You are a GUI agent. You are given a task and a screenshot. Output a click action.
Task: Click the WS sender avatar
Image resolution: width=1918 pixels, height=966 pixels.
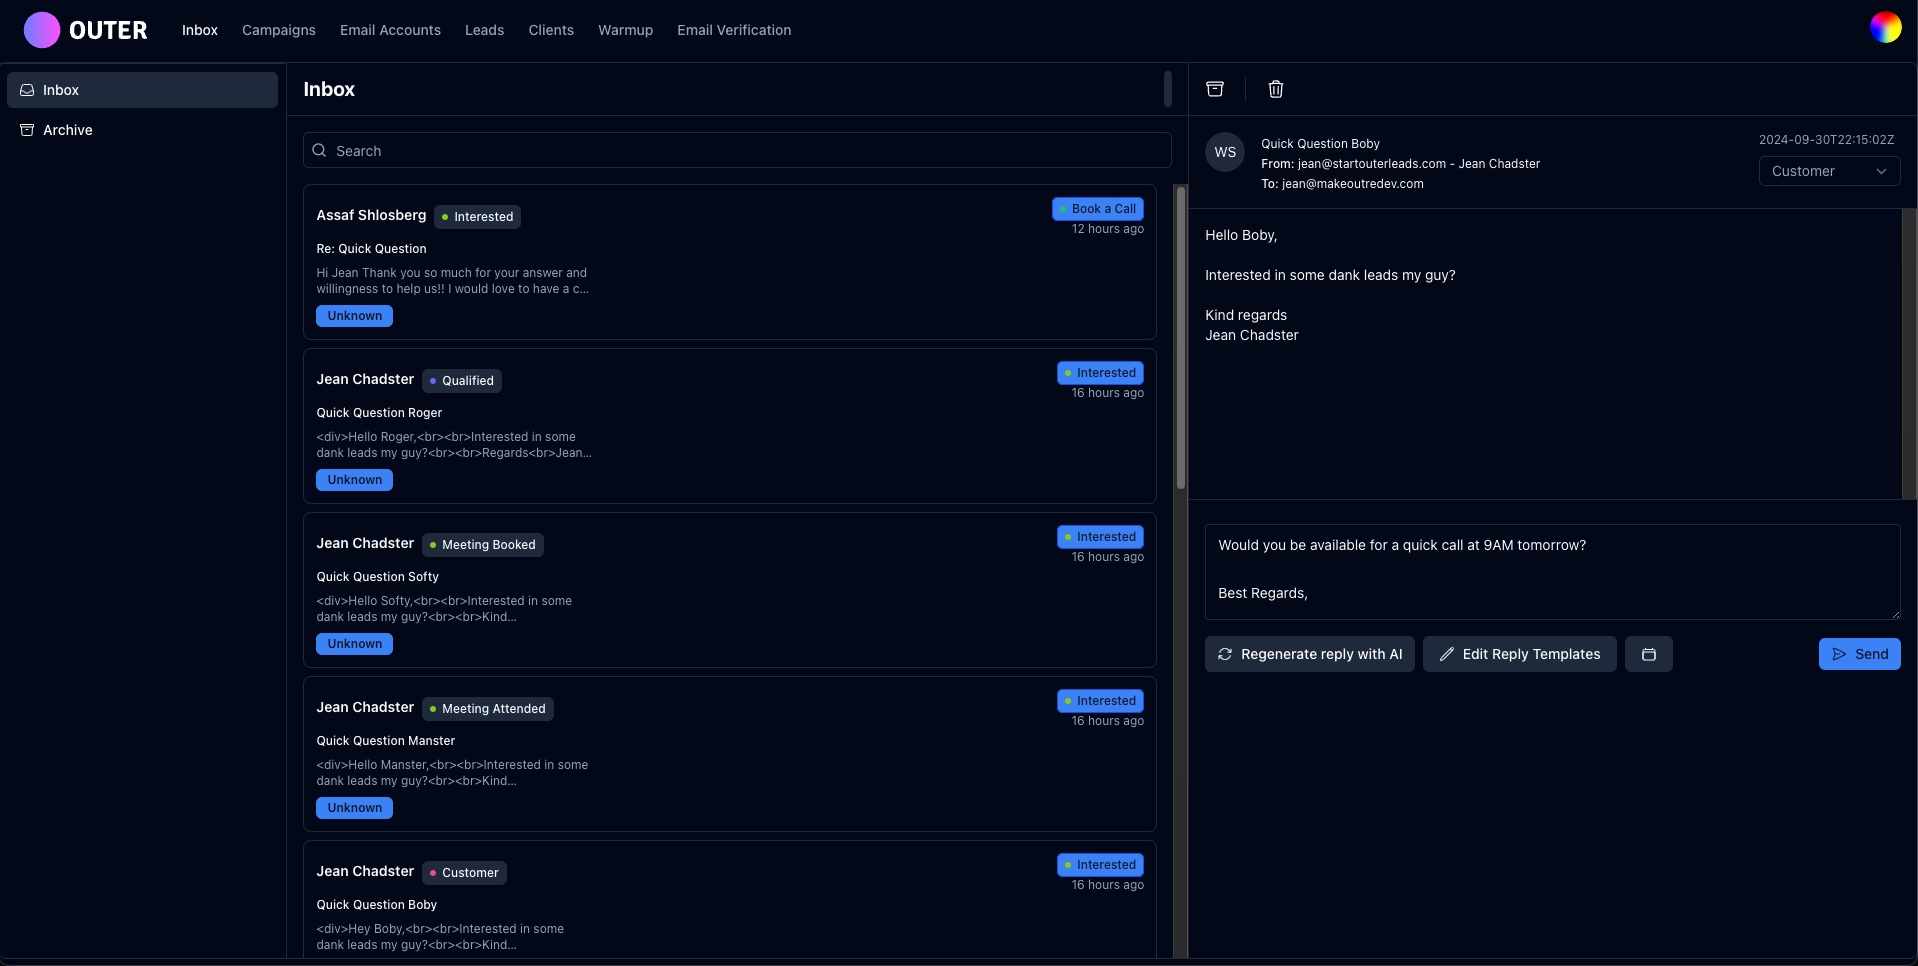[1225, 153]
